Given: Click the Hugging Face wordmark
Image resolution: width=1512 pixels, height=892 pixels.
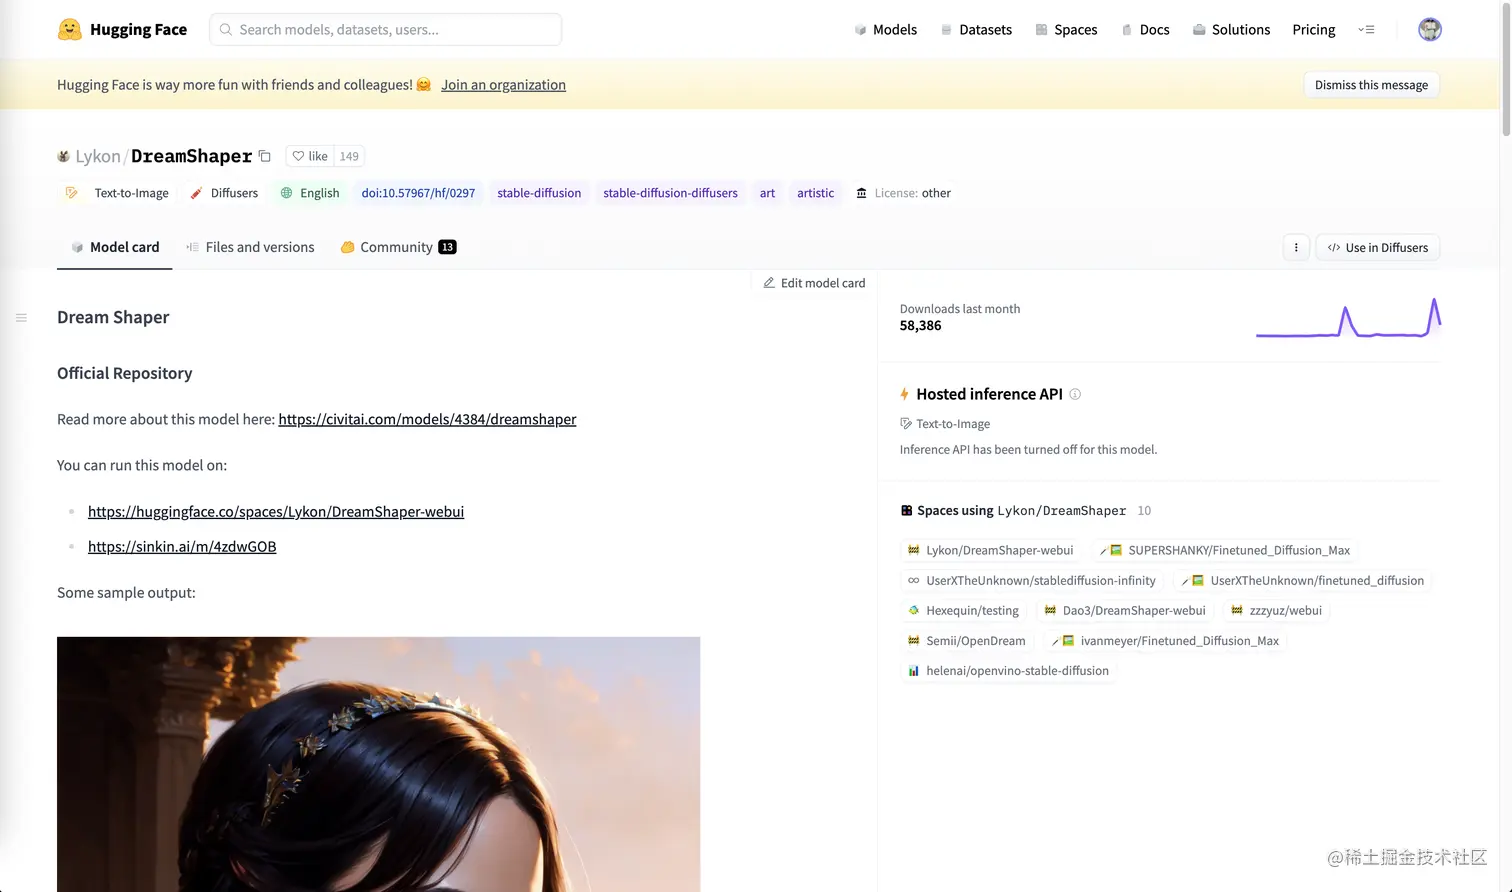Looking at the screenshot, I should click(x=138, y=29).
